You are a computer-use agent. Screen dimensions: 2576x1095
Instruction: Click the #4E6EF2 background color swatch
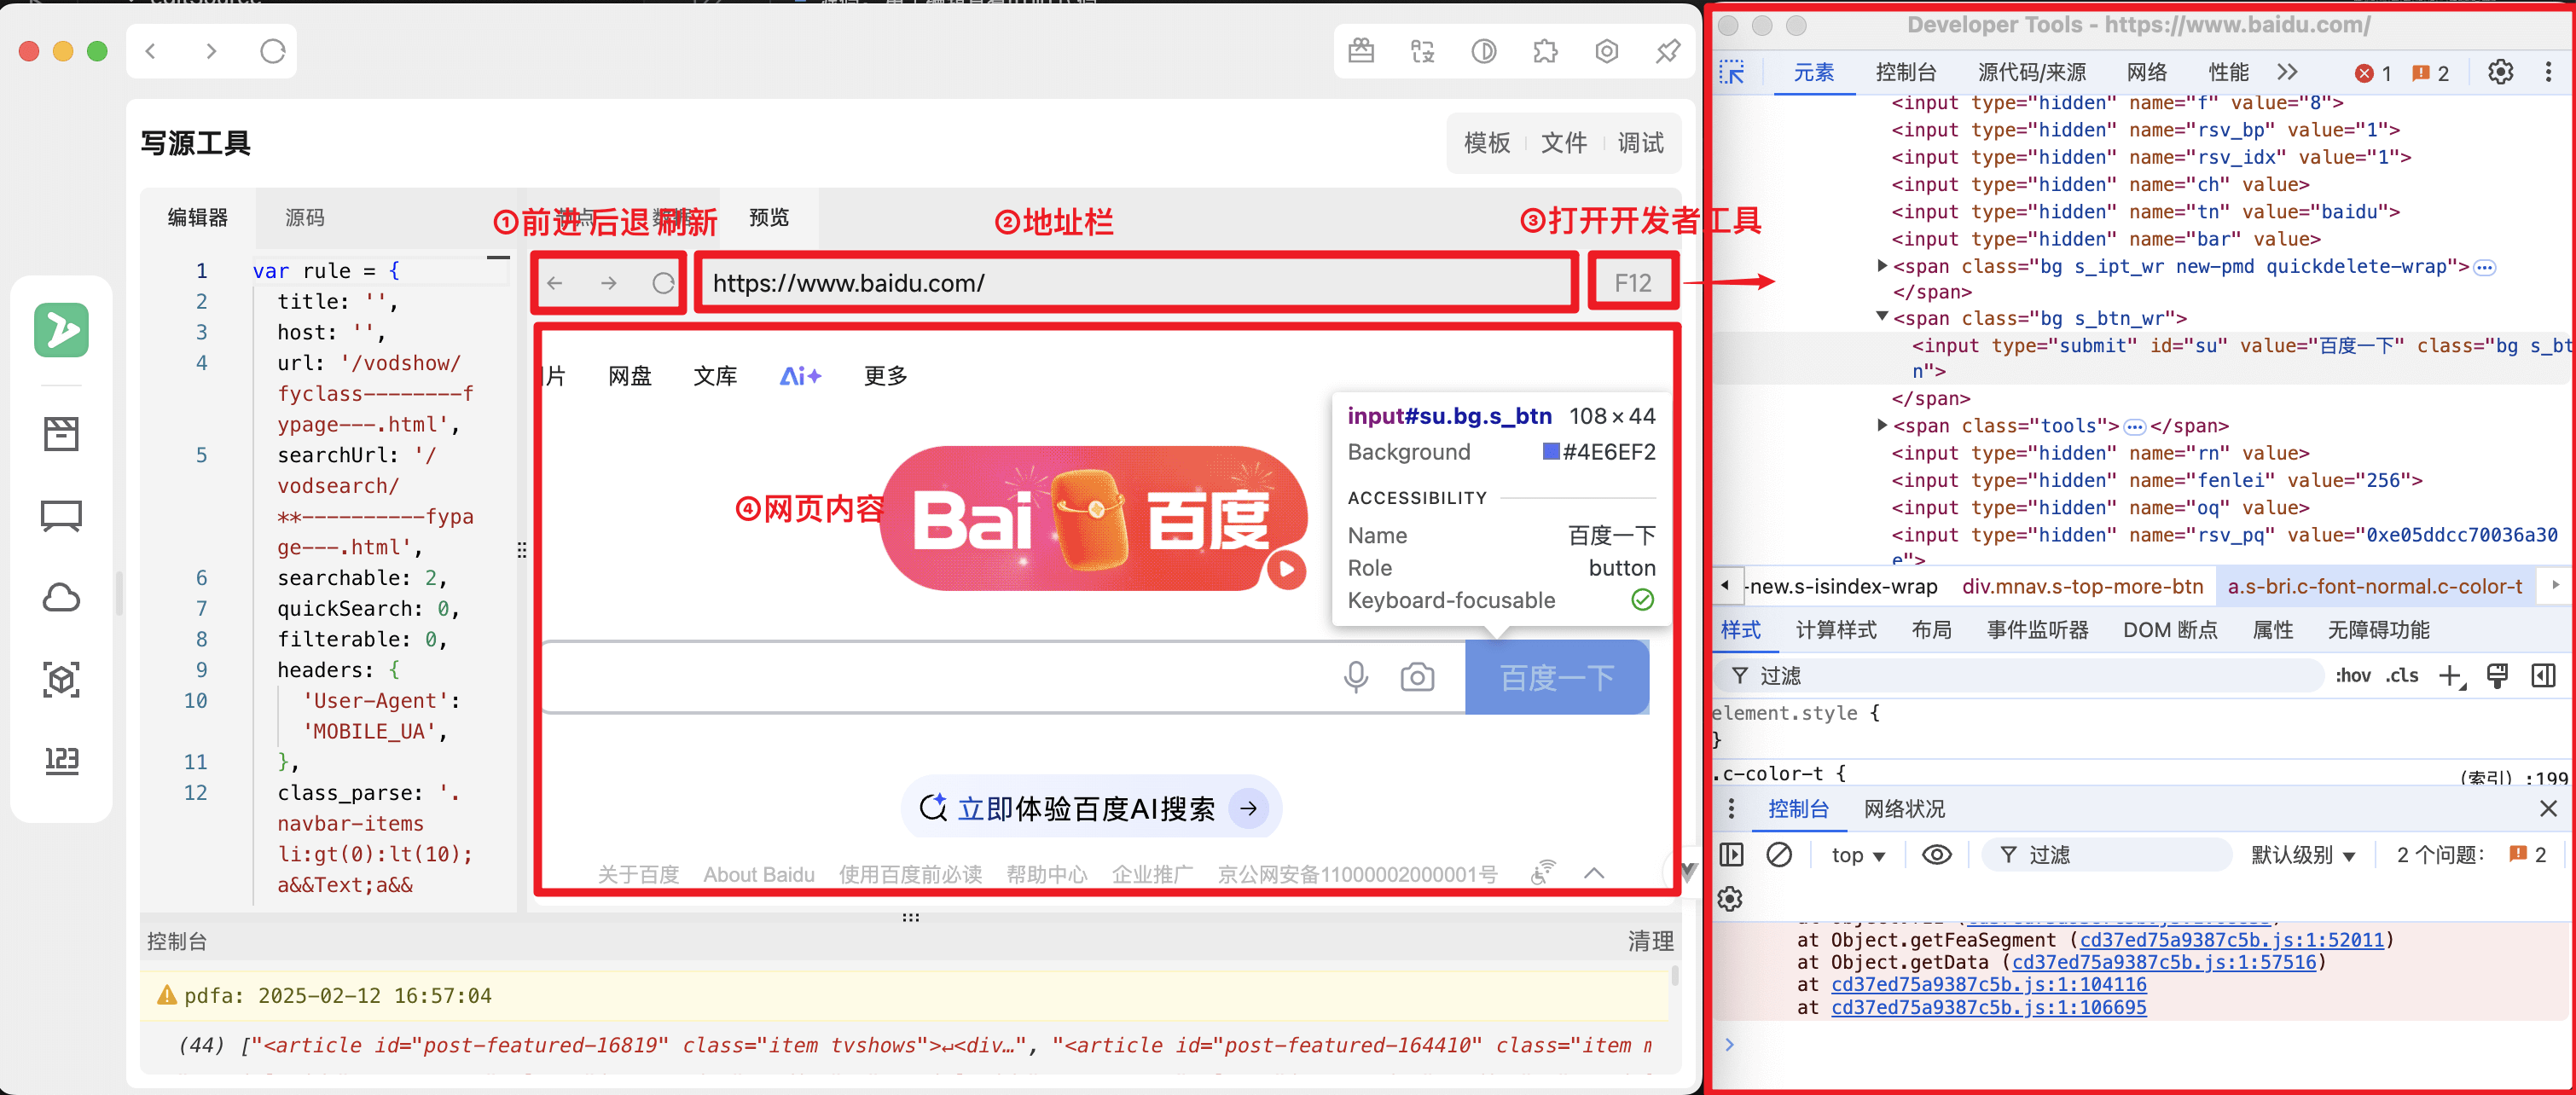(1551, 452)
